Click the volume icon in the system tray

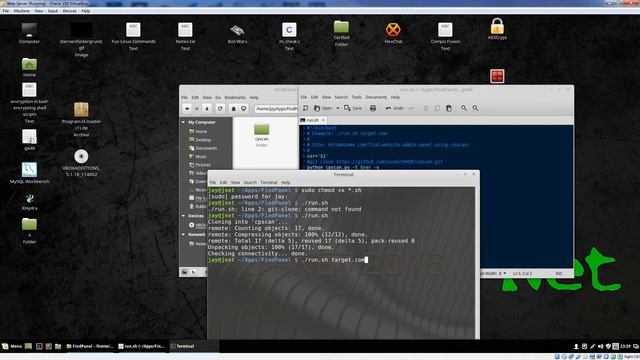click(600, 346)
